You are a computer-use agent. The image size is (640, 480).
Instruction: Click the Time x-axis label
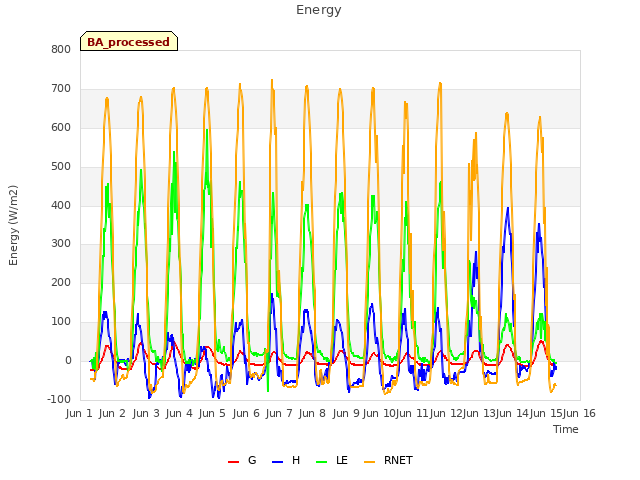click(566, 429)
